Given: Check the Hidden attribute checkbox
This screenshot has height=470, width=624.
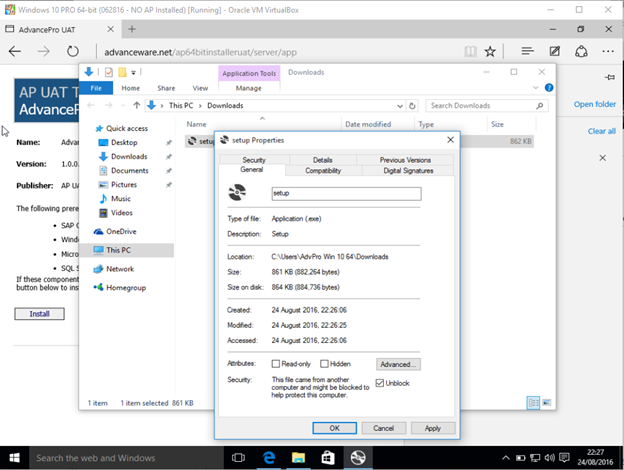Looking at the screenshot, I should click(x=324, y=364).
